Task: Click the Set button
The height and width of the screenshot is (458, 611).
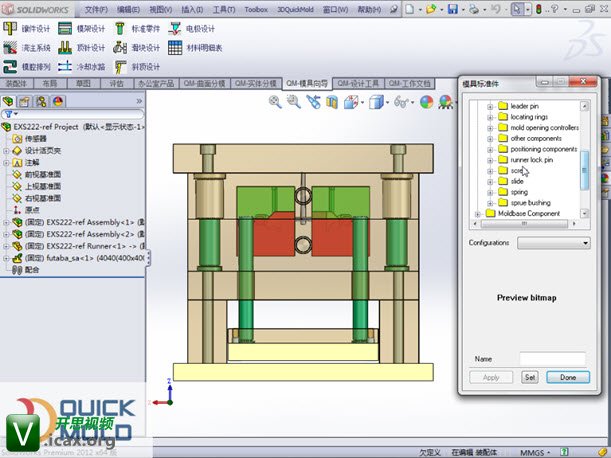Action: tap(530, 377)
